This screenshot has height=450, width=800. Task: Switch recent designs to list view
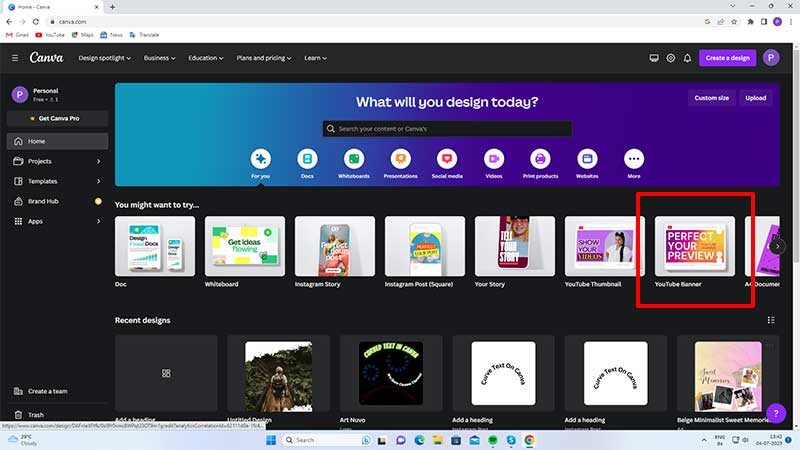(x=771, y=320)
